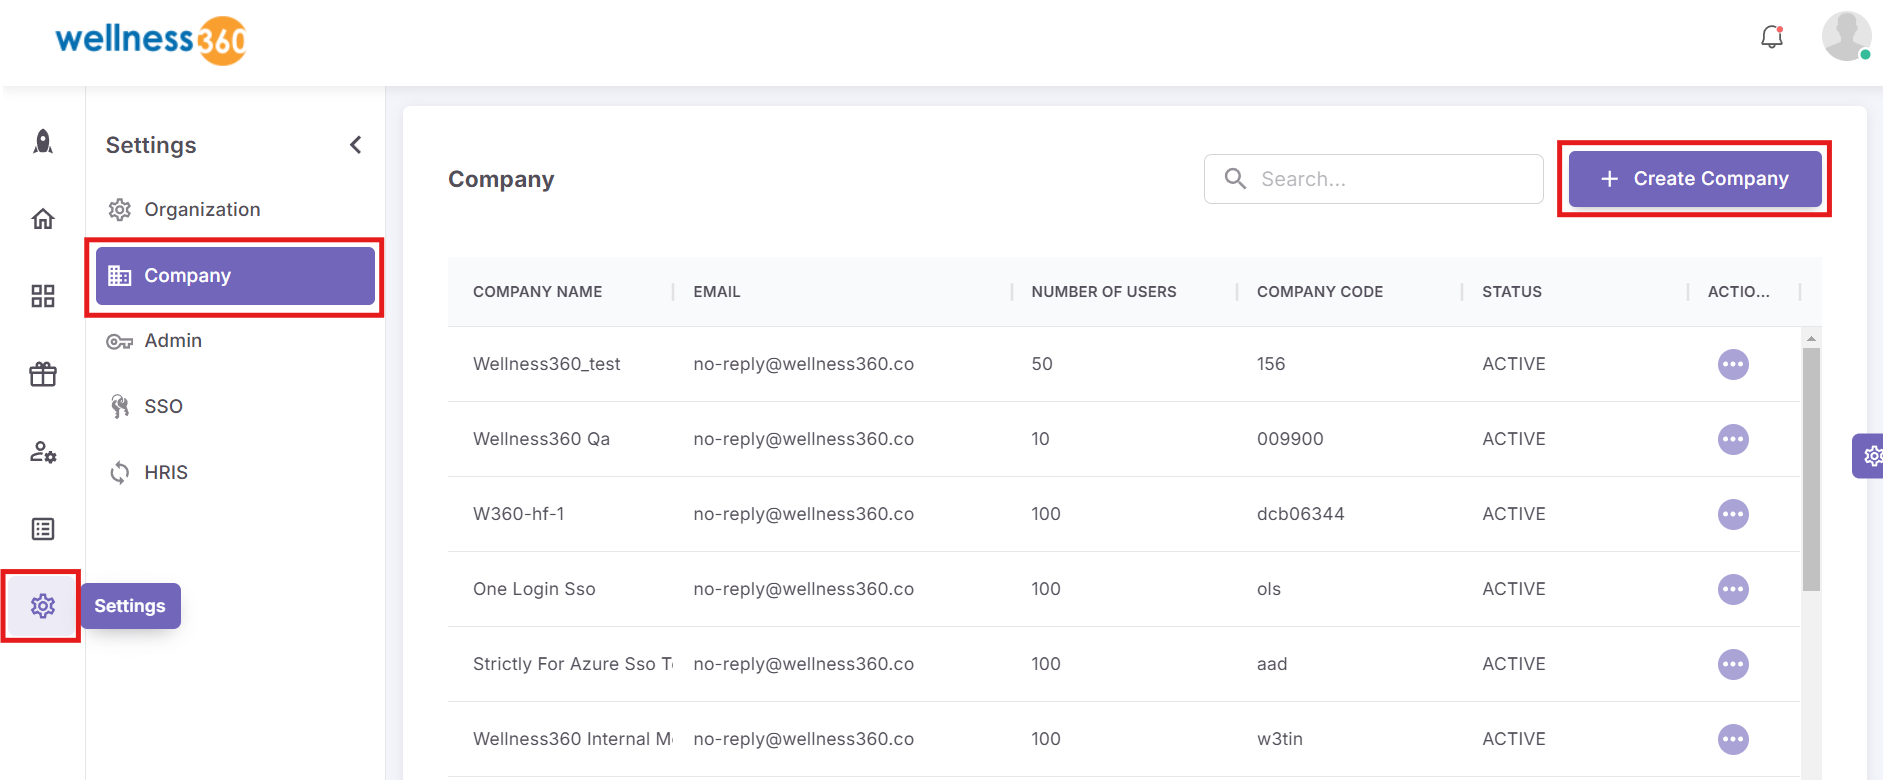
Task: Click the ACTIVE status of One Login Sso
Action: click(x=1514, y=589)
